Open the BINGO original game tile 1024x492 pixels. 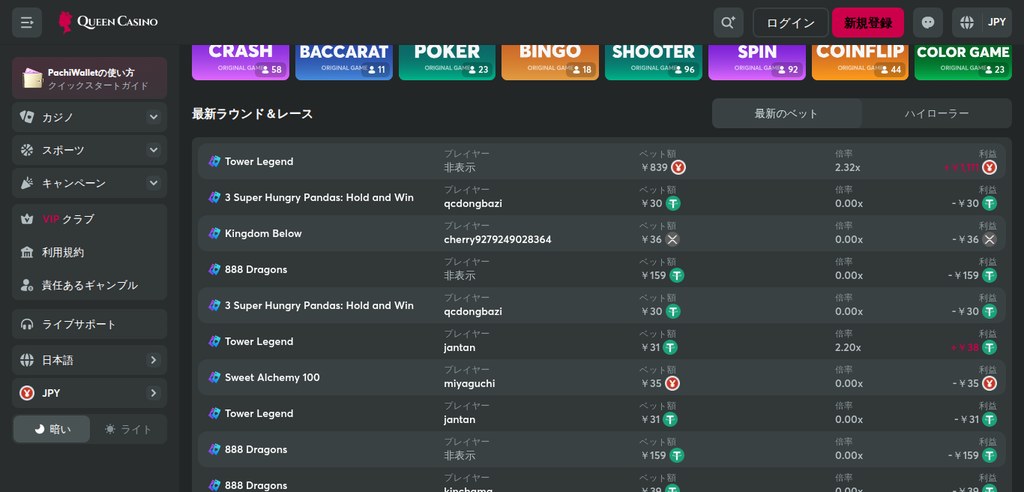[x=550, y=62]
